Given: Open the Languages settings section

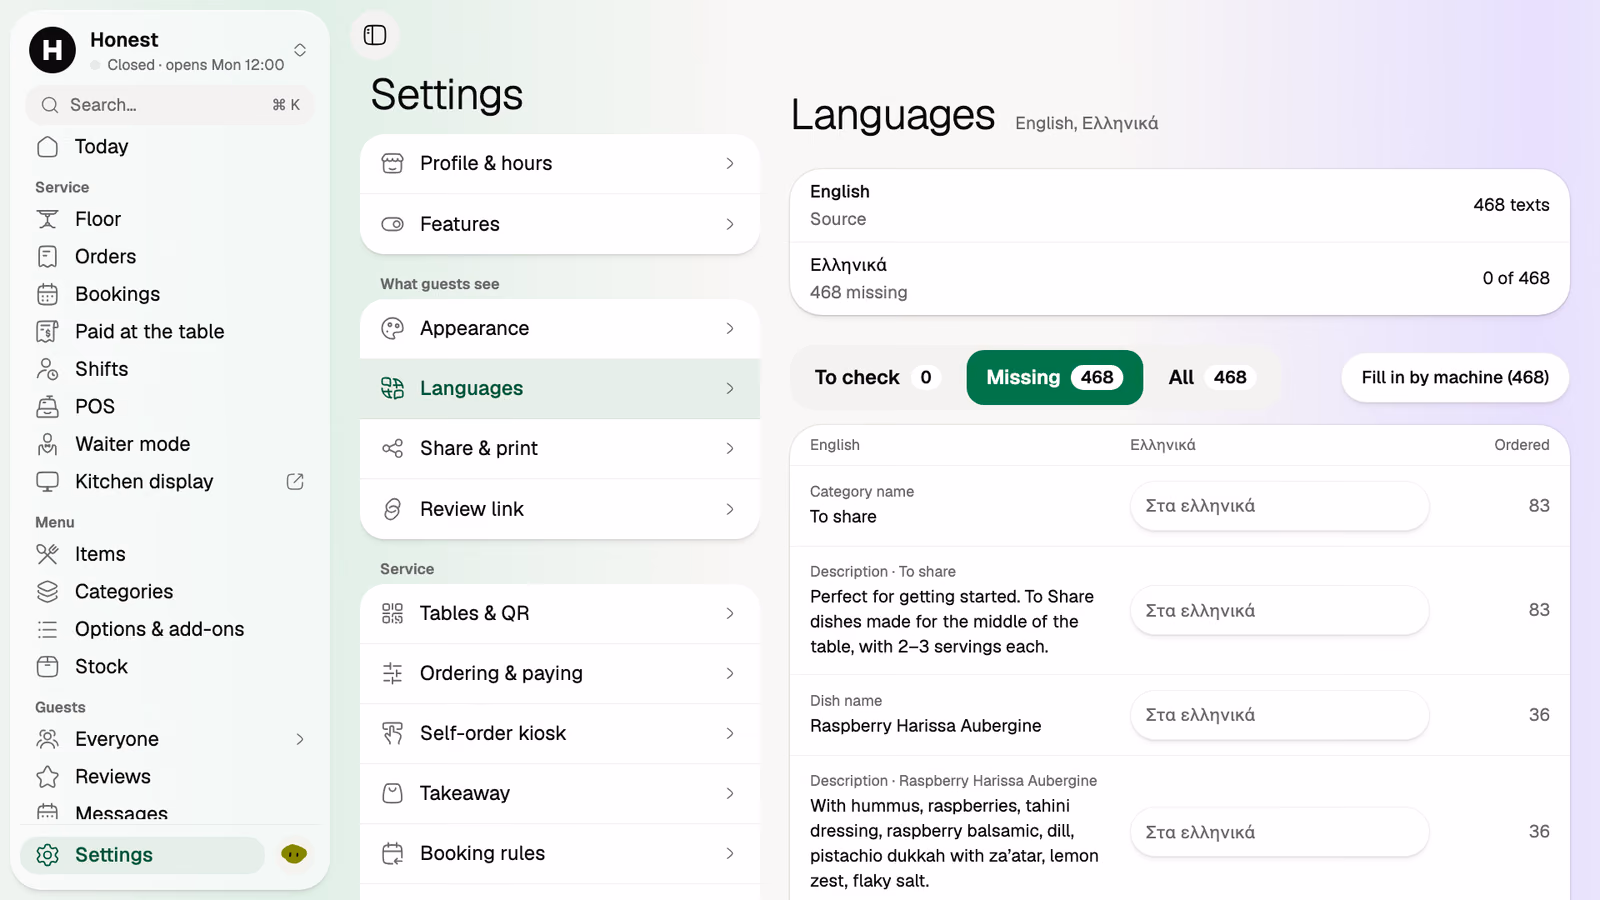Looking at the screenshot, I should click(560, 388).
